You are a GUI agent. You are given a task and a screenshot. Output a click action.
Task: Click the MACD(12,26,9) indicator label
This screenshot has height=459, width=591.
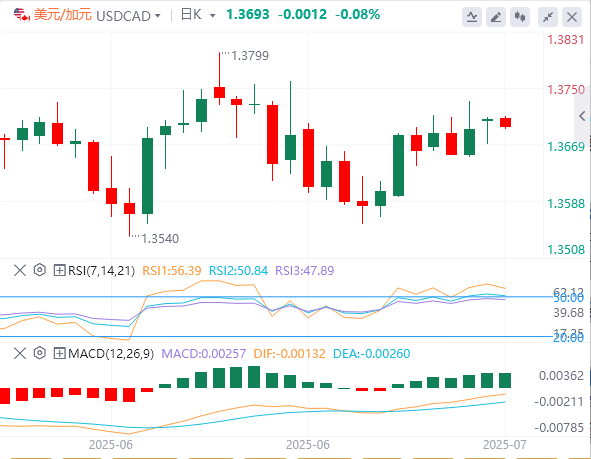click(111, 353)
